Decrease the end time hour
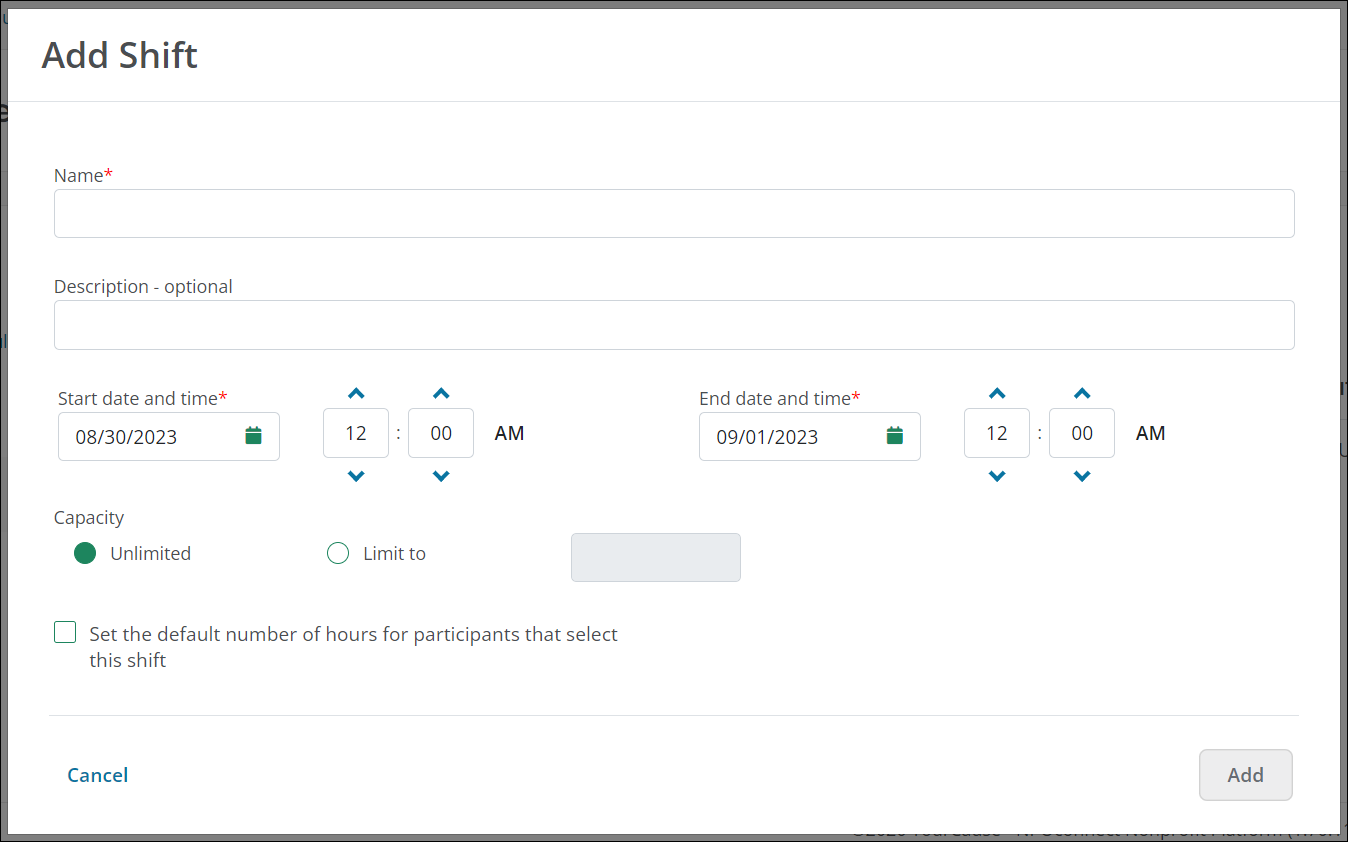Viewport: 1348px width, 842px height. 997,476
